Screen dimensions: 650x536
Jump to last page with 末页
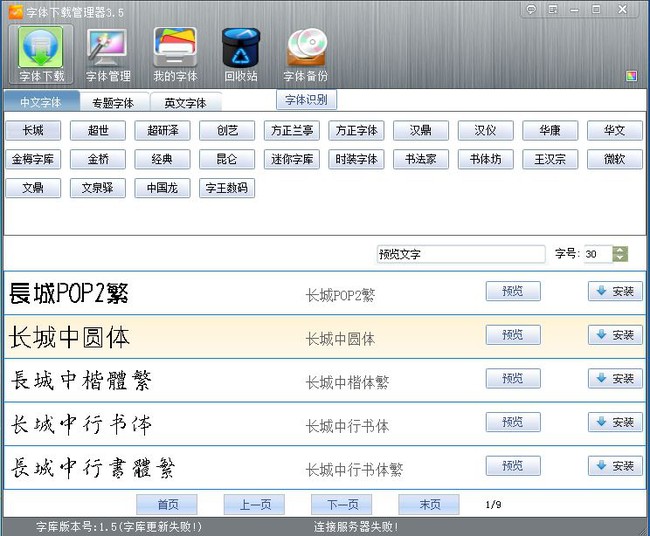(428, 505)
